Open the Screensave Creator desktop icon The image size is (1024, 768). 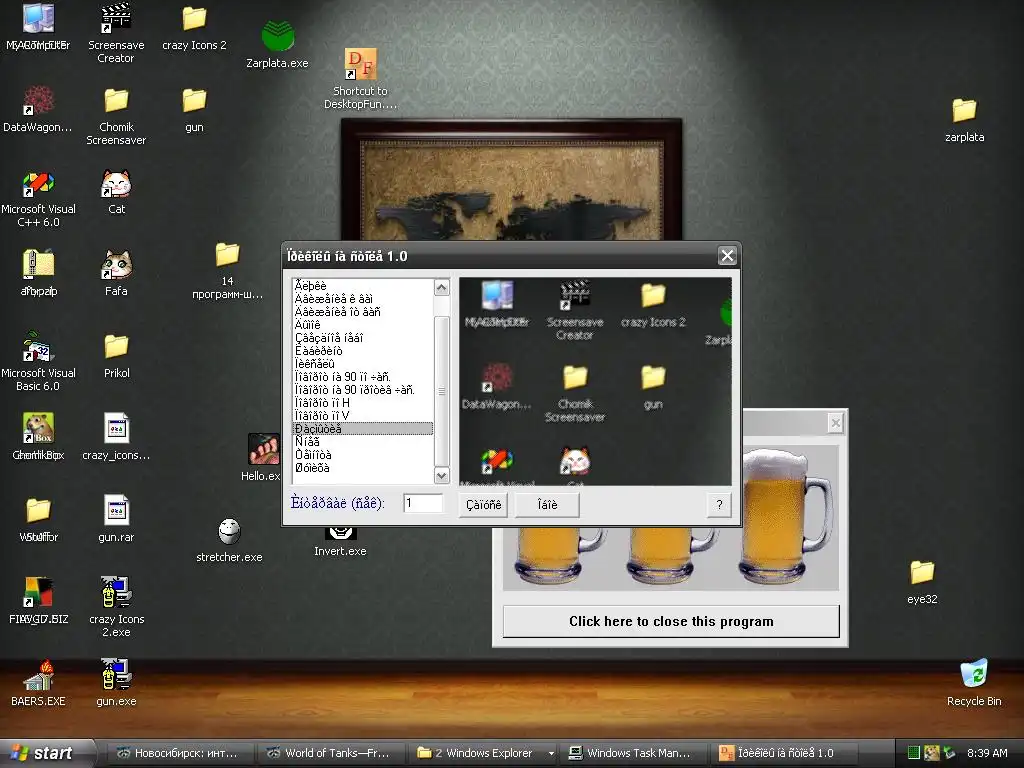(116, 33)
